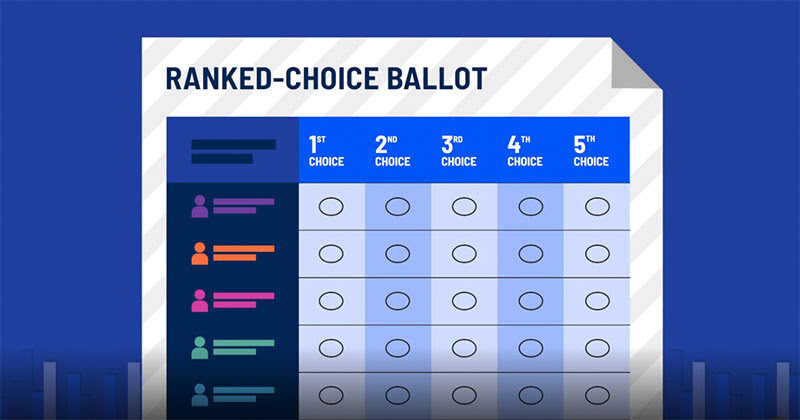The height and width of the screenshot is (420, 800).
Task: Mark orange candidate as 2nd choice
Action: coord(397,254)
